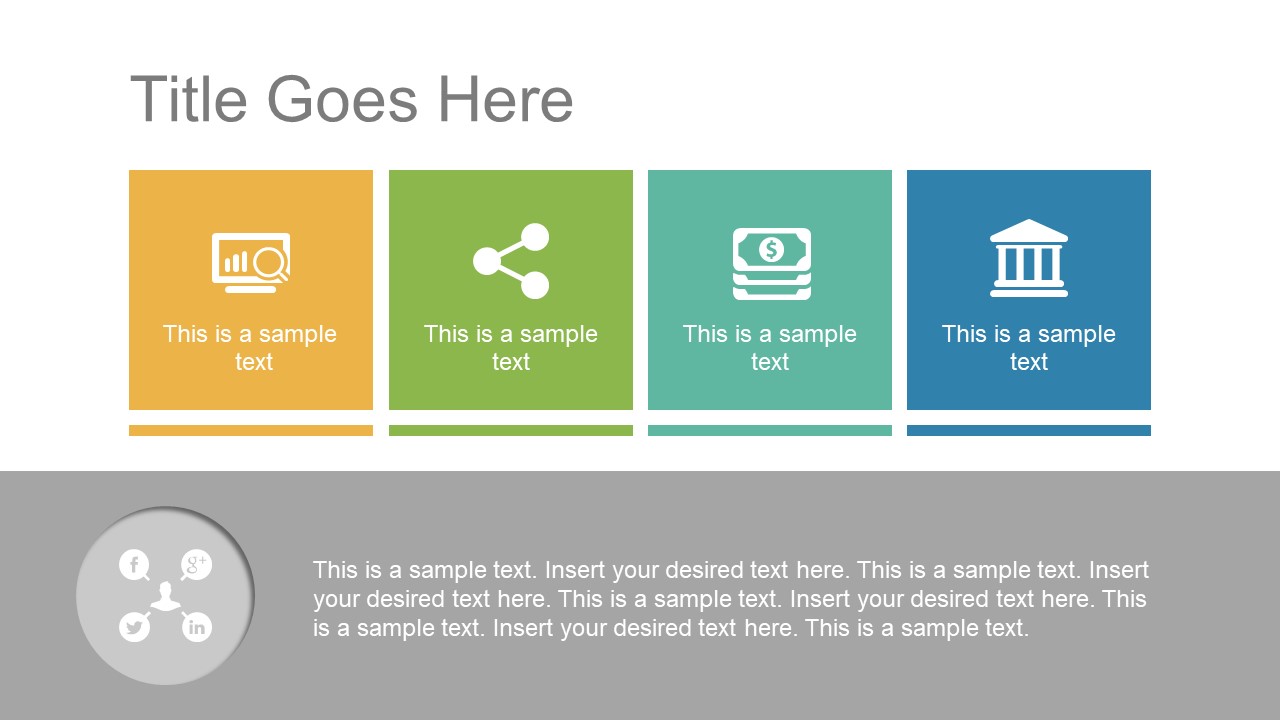Select the "Title Goes Here" heading
The width and height of the screenshot is (1280, 720).
pos(352,99)
